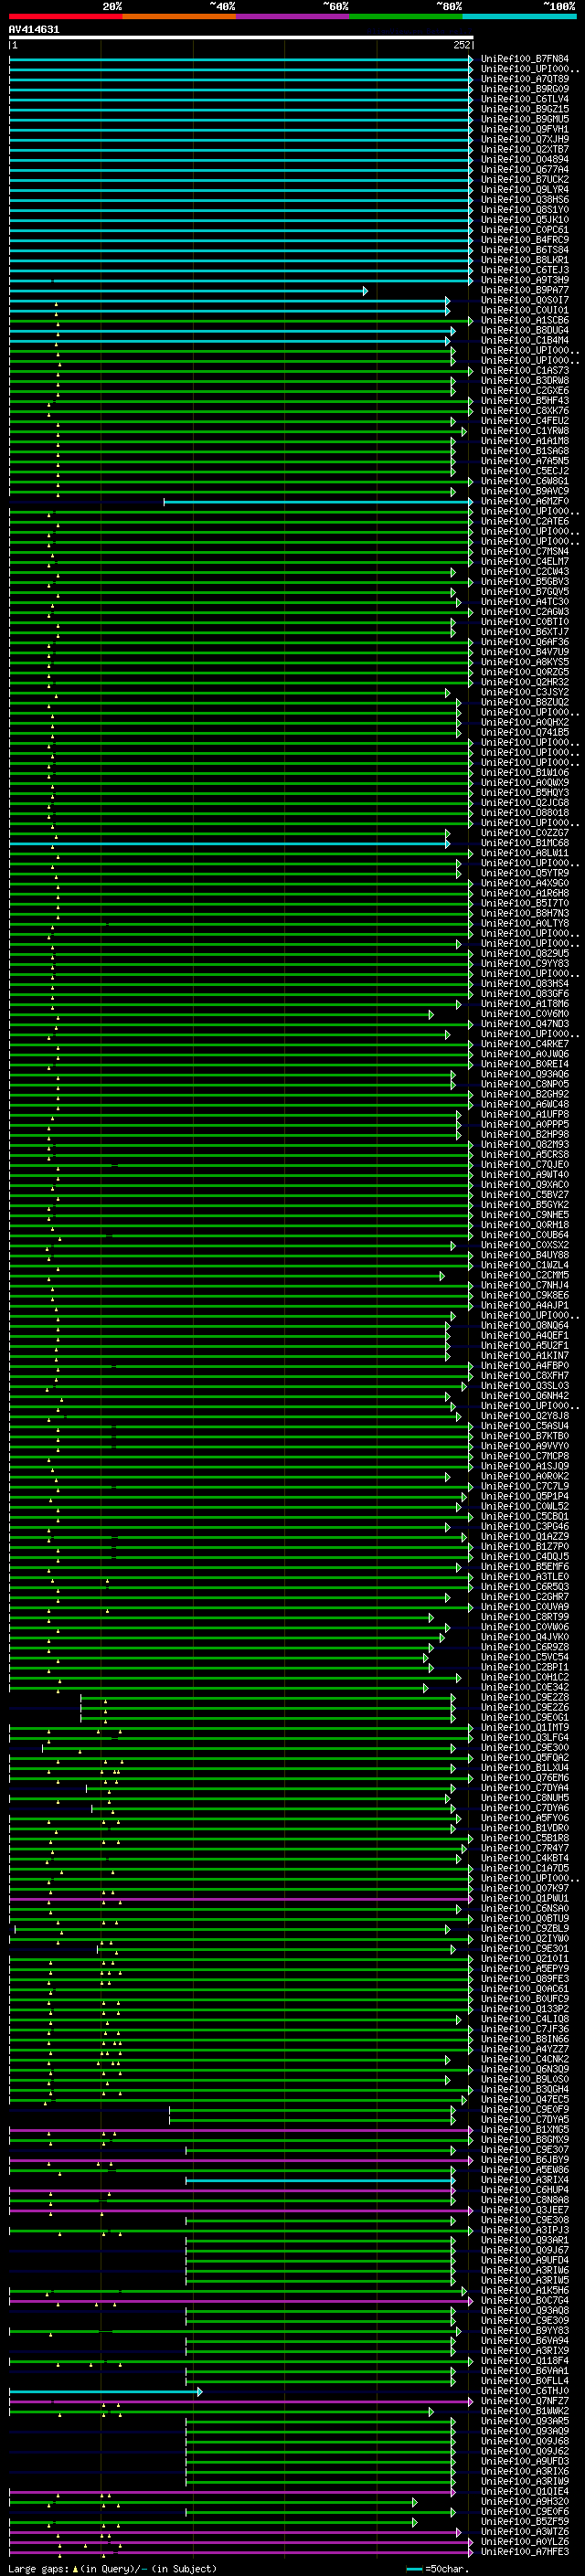Select the UniRef100_B9PA77 label

click(525, 290)
